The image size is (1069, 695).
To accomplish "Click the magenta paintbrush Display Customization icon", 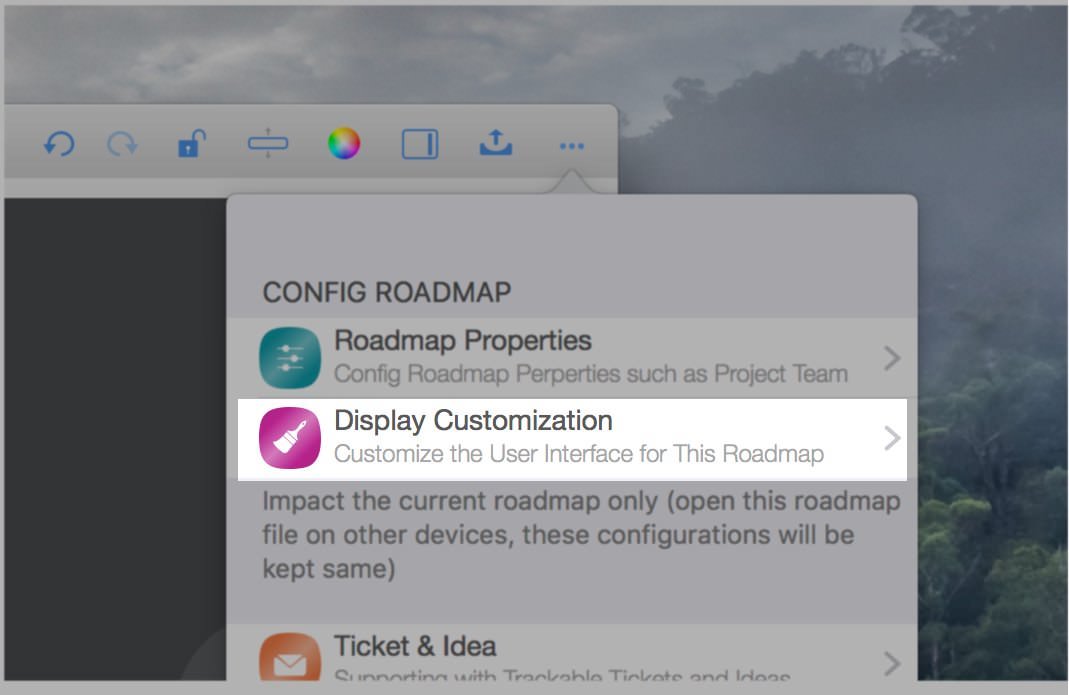I will point(289,438).
